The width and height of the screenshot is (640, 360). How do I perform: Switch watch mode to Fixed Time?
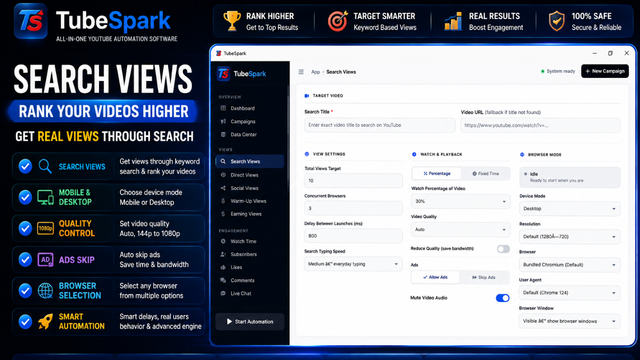click(485, 173)
